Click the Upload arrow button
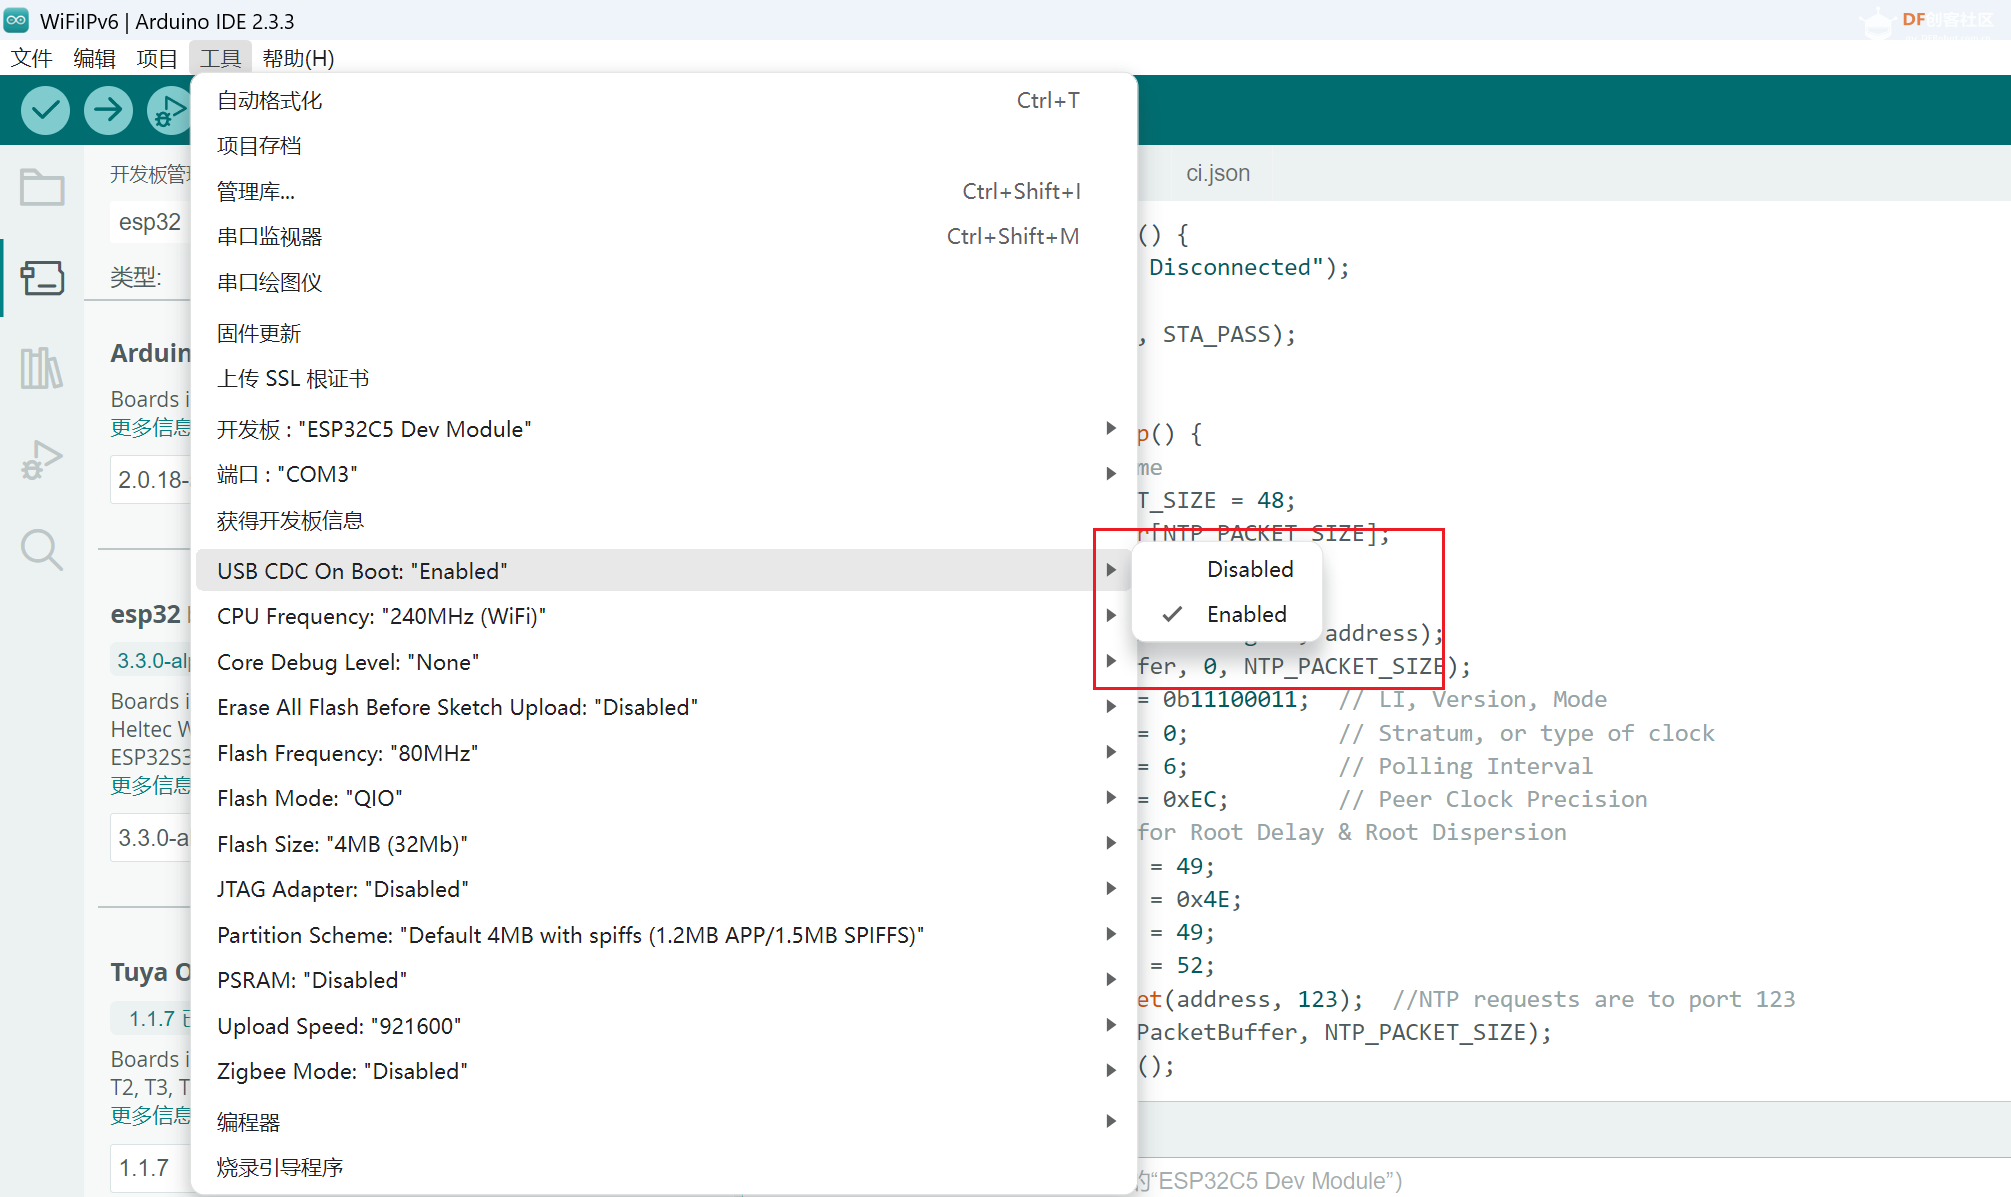2011x1197 pixels. click(x=108, y=110)
